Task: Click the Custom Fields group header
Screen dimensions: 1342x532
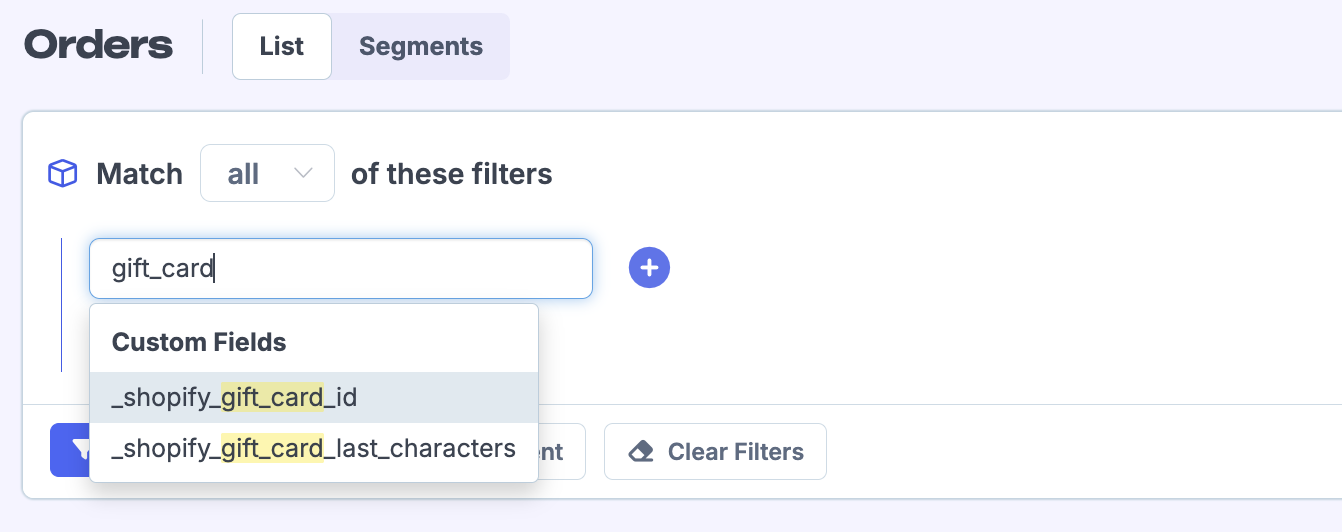Action: pos(199,342)
